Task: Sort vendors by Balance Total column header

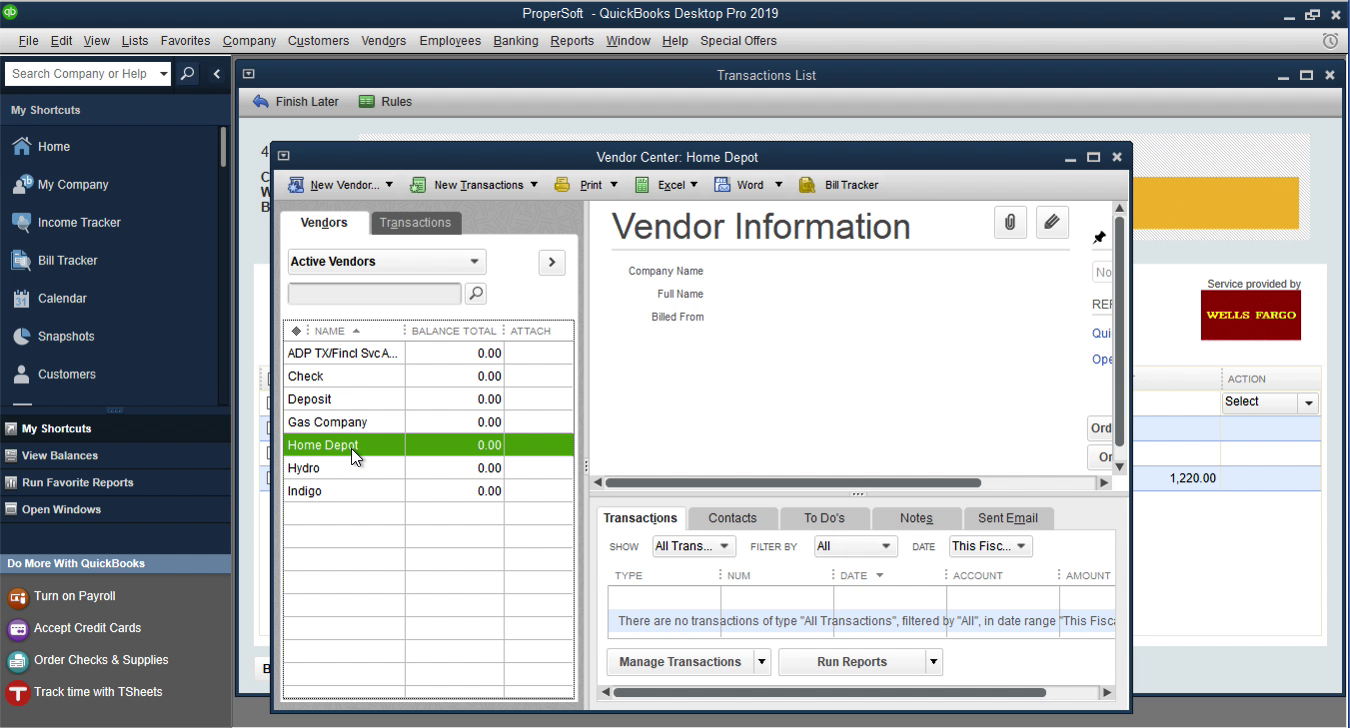Action: point(454,331)
